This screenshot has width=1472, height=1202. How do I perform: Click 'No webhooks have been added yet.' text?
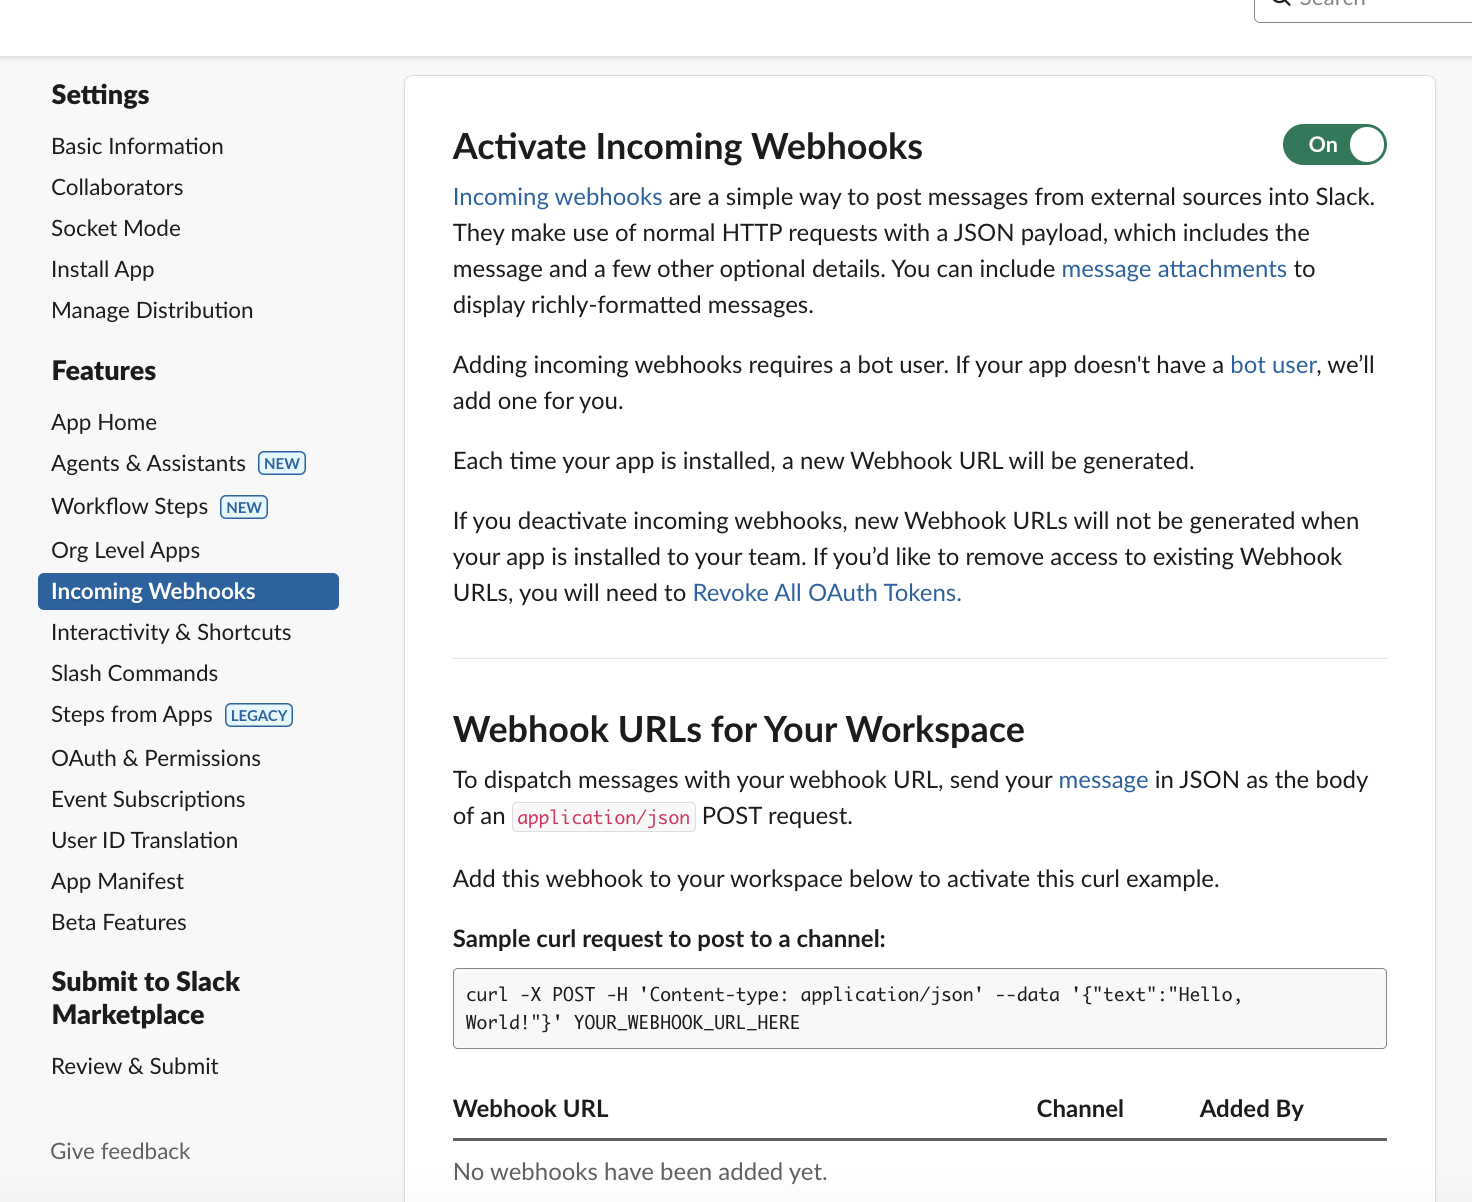coord(640,1172)
